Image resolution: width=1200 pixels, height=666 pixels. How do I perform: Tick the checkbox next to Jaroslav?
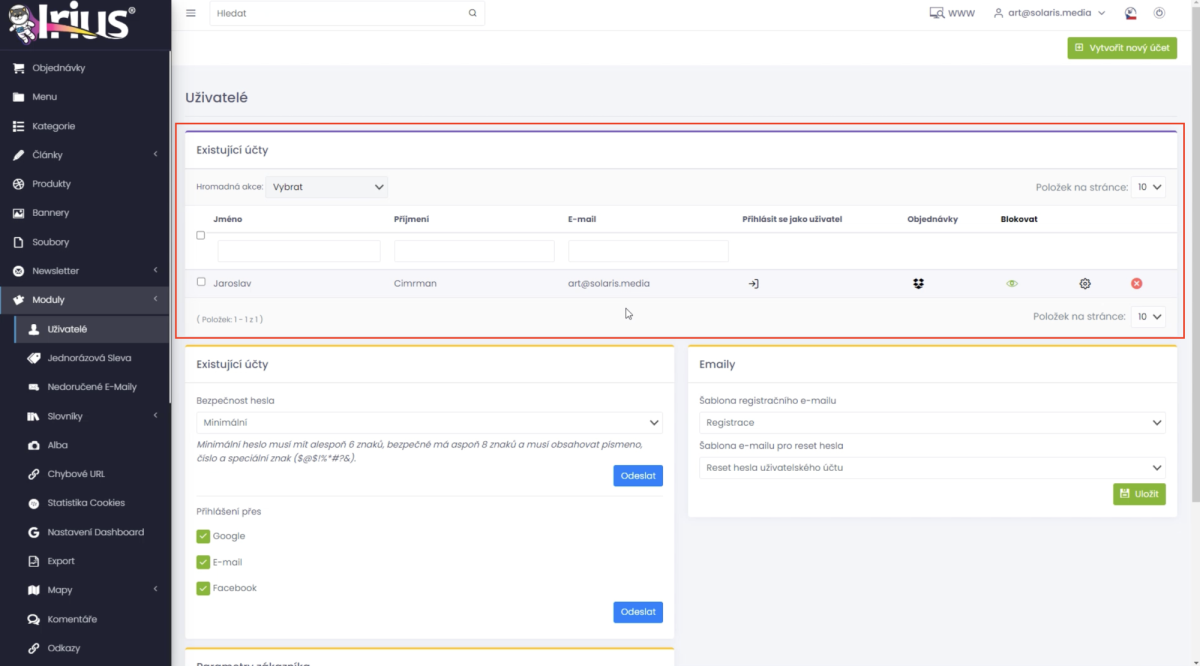coord(201,283)
